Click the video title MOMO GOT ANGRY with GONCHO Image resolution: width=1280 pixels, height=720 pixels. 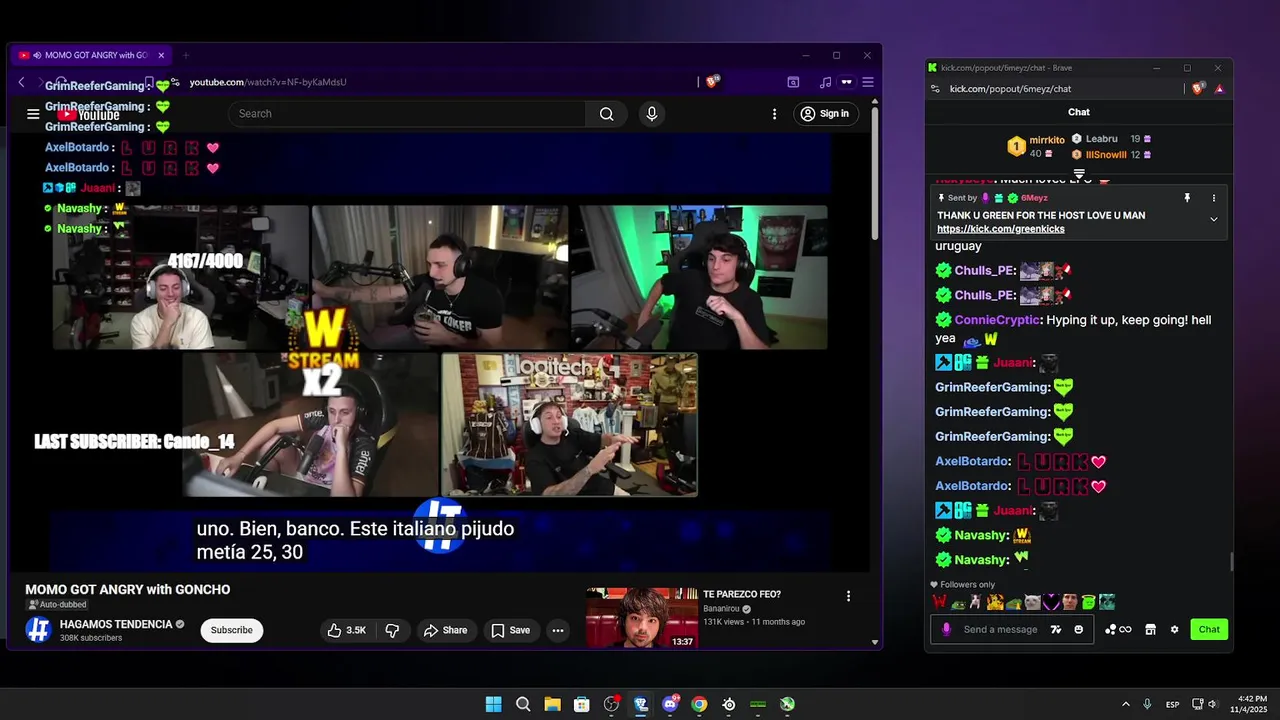tap(127, 590)
